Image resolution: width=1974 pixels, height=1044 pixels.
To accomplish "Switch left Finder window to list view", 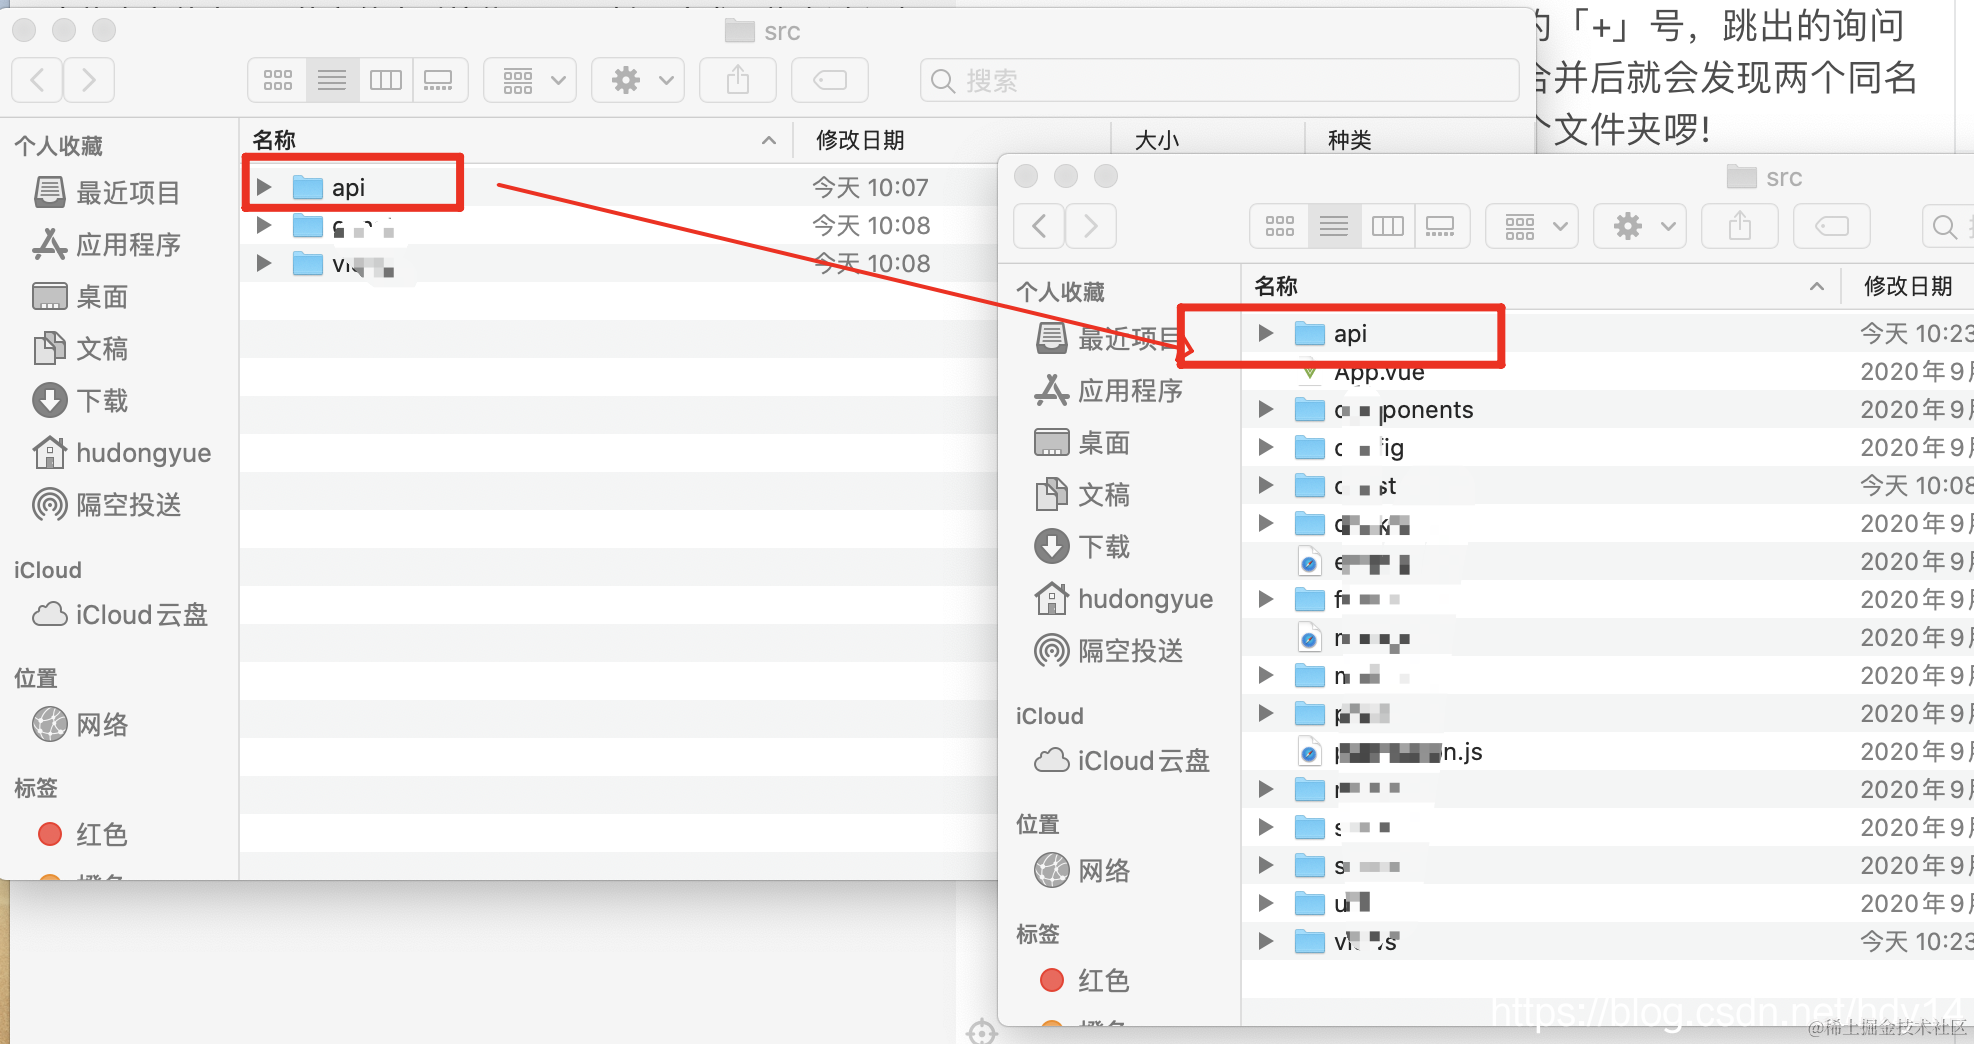I will (x=332, y=80).
